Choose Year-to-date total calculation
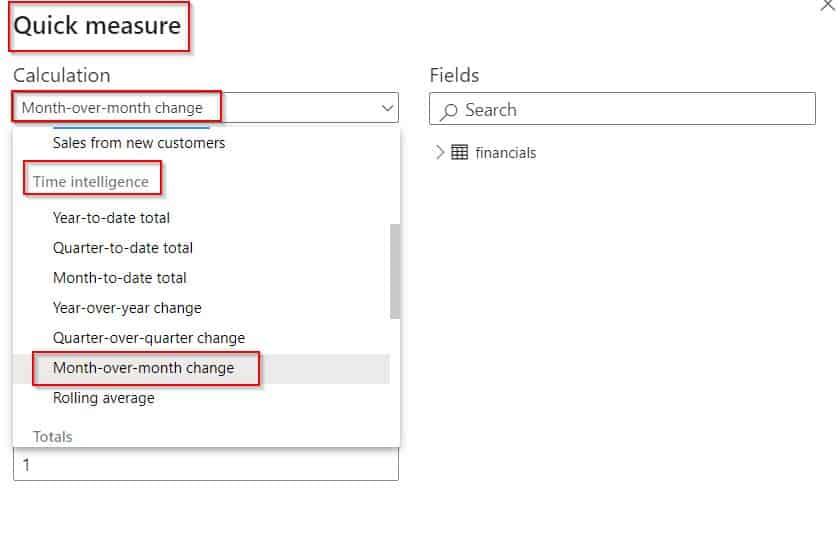This screenshot has width=837, height=538. pos(111,218)
